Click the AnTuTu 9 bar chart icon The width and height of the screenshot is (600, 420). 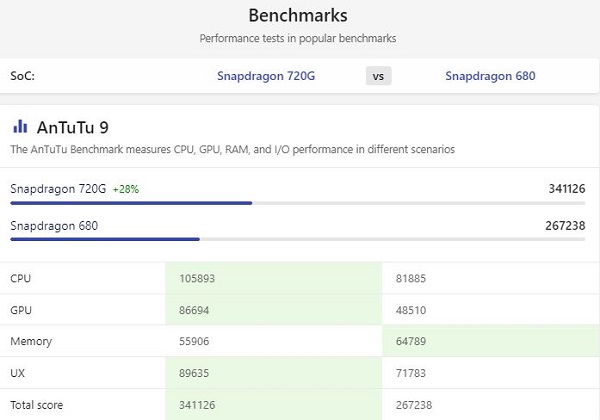tap(20, 126)
